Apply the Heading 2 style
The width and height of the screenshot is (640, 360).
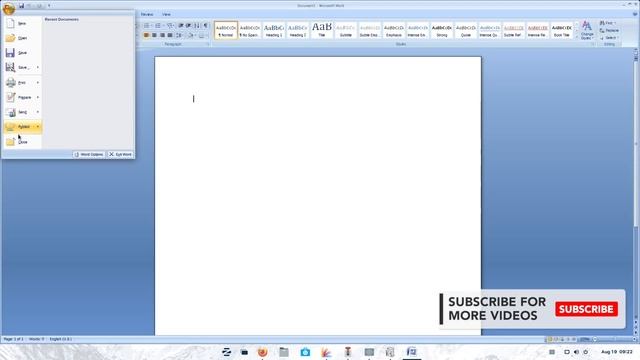pos(298,30)
